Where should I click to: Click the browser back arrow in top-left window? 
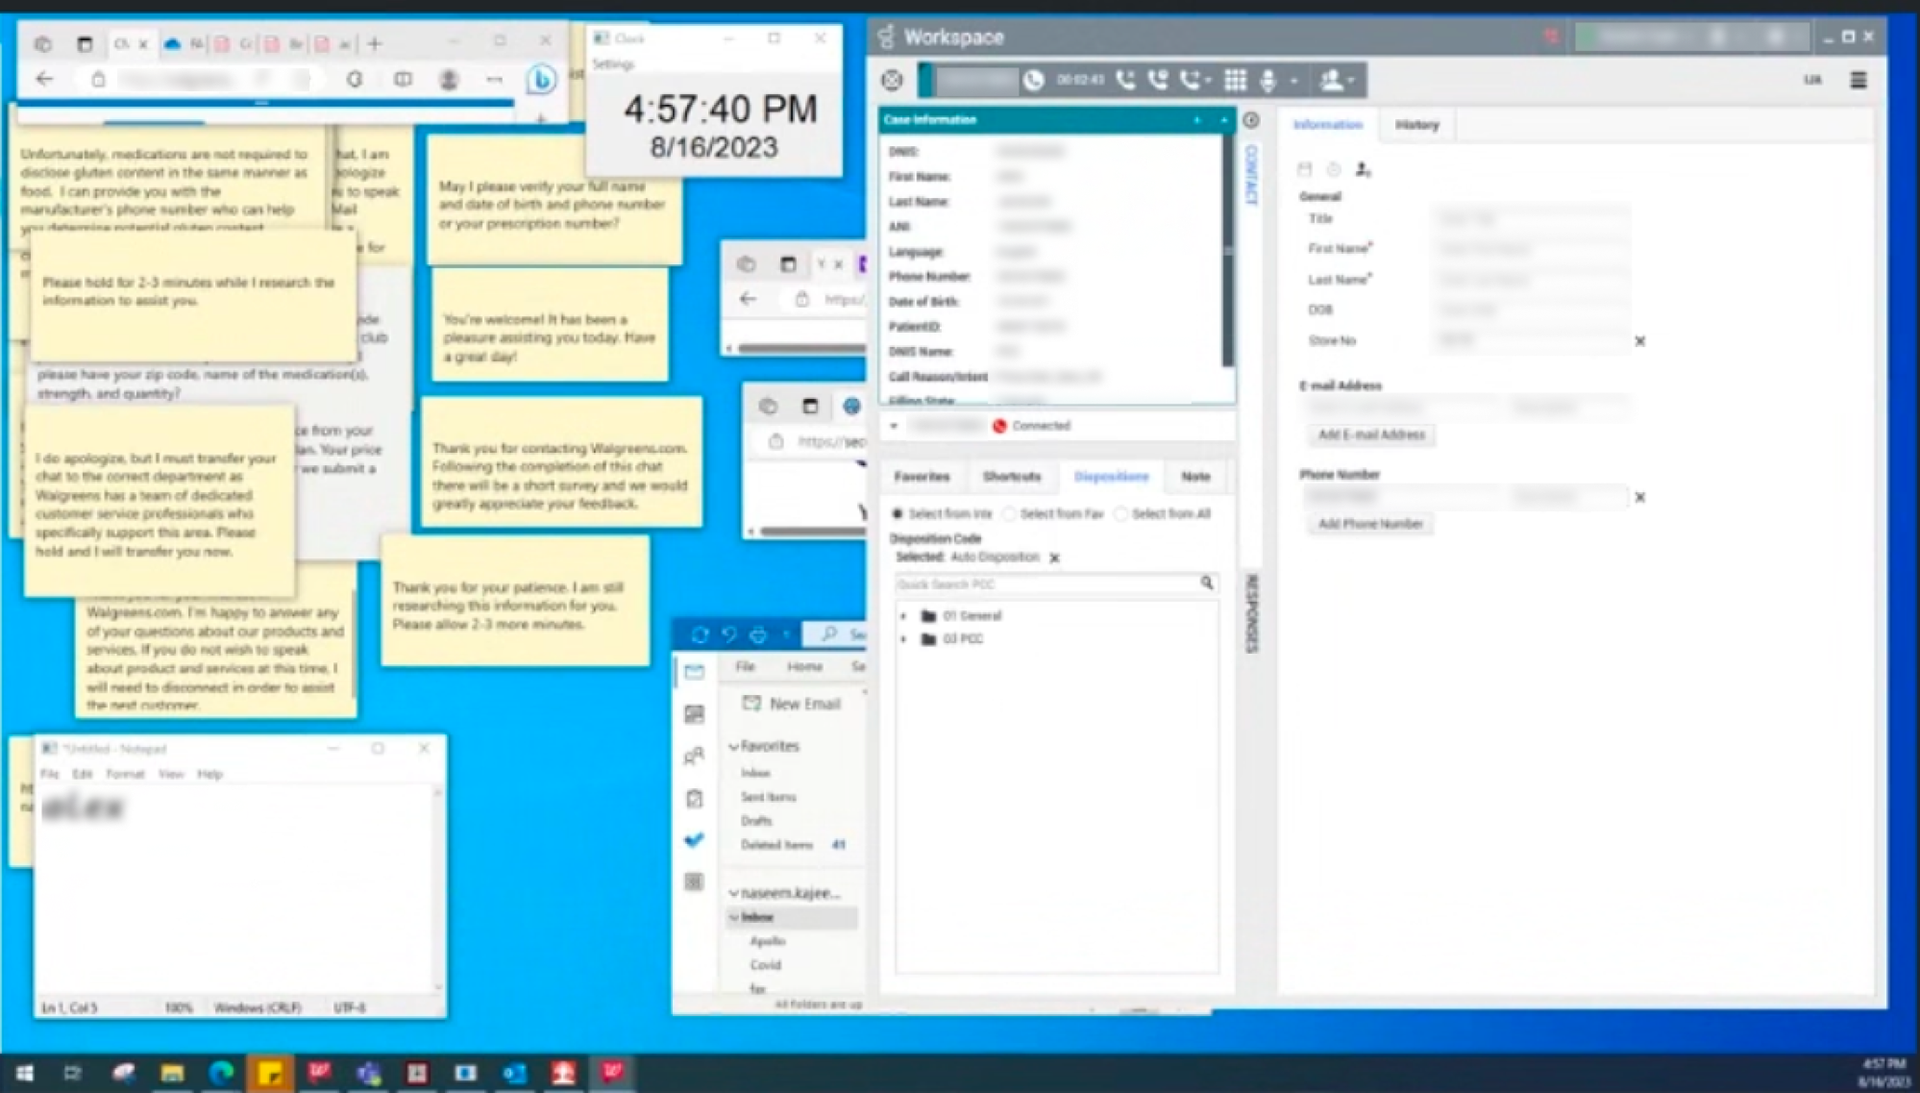click(x=44, y=79)
